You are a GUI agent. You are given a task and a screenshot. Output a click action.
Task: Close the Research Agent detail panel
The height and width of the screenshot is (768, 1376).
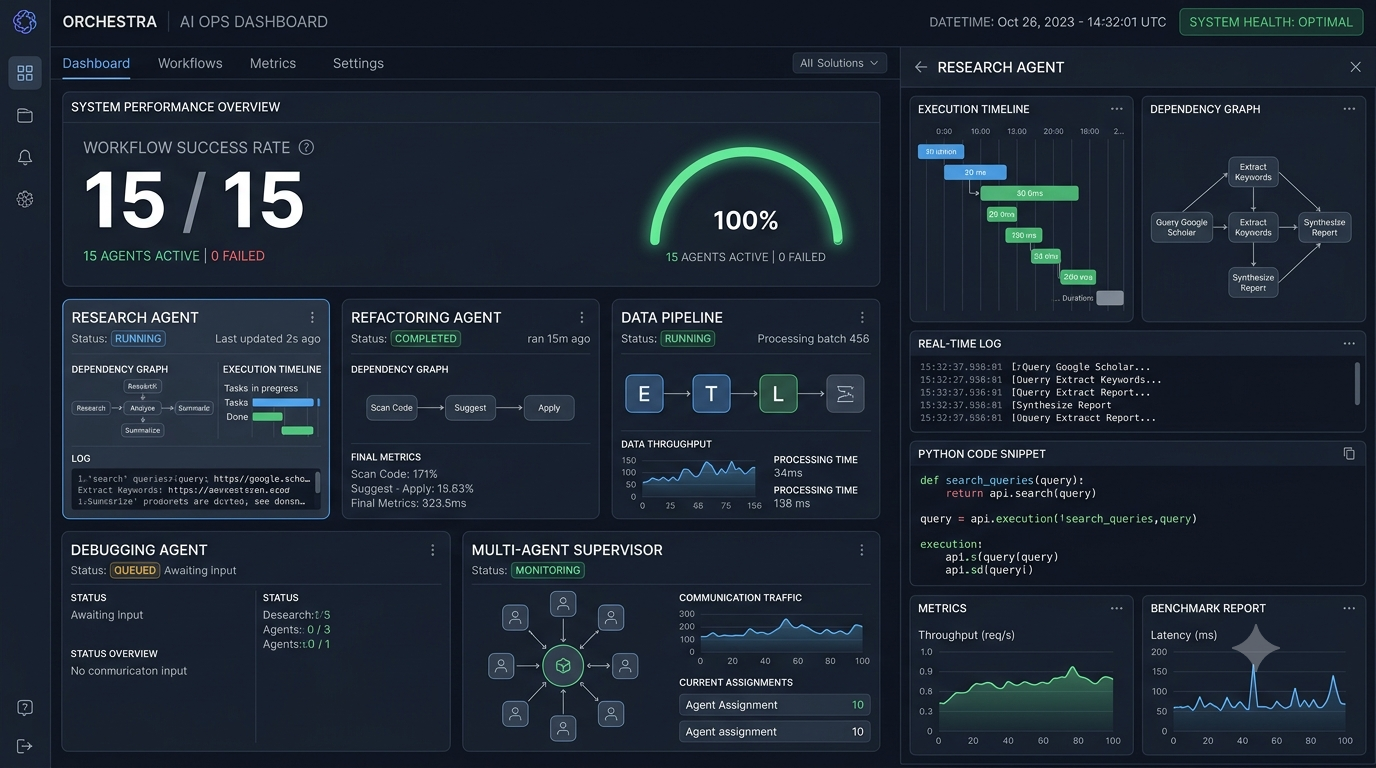point(1355,67)
